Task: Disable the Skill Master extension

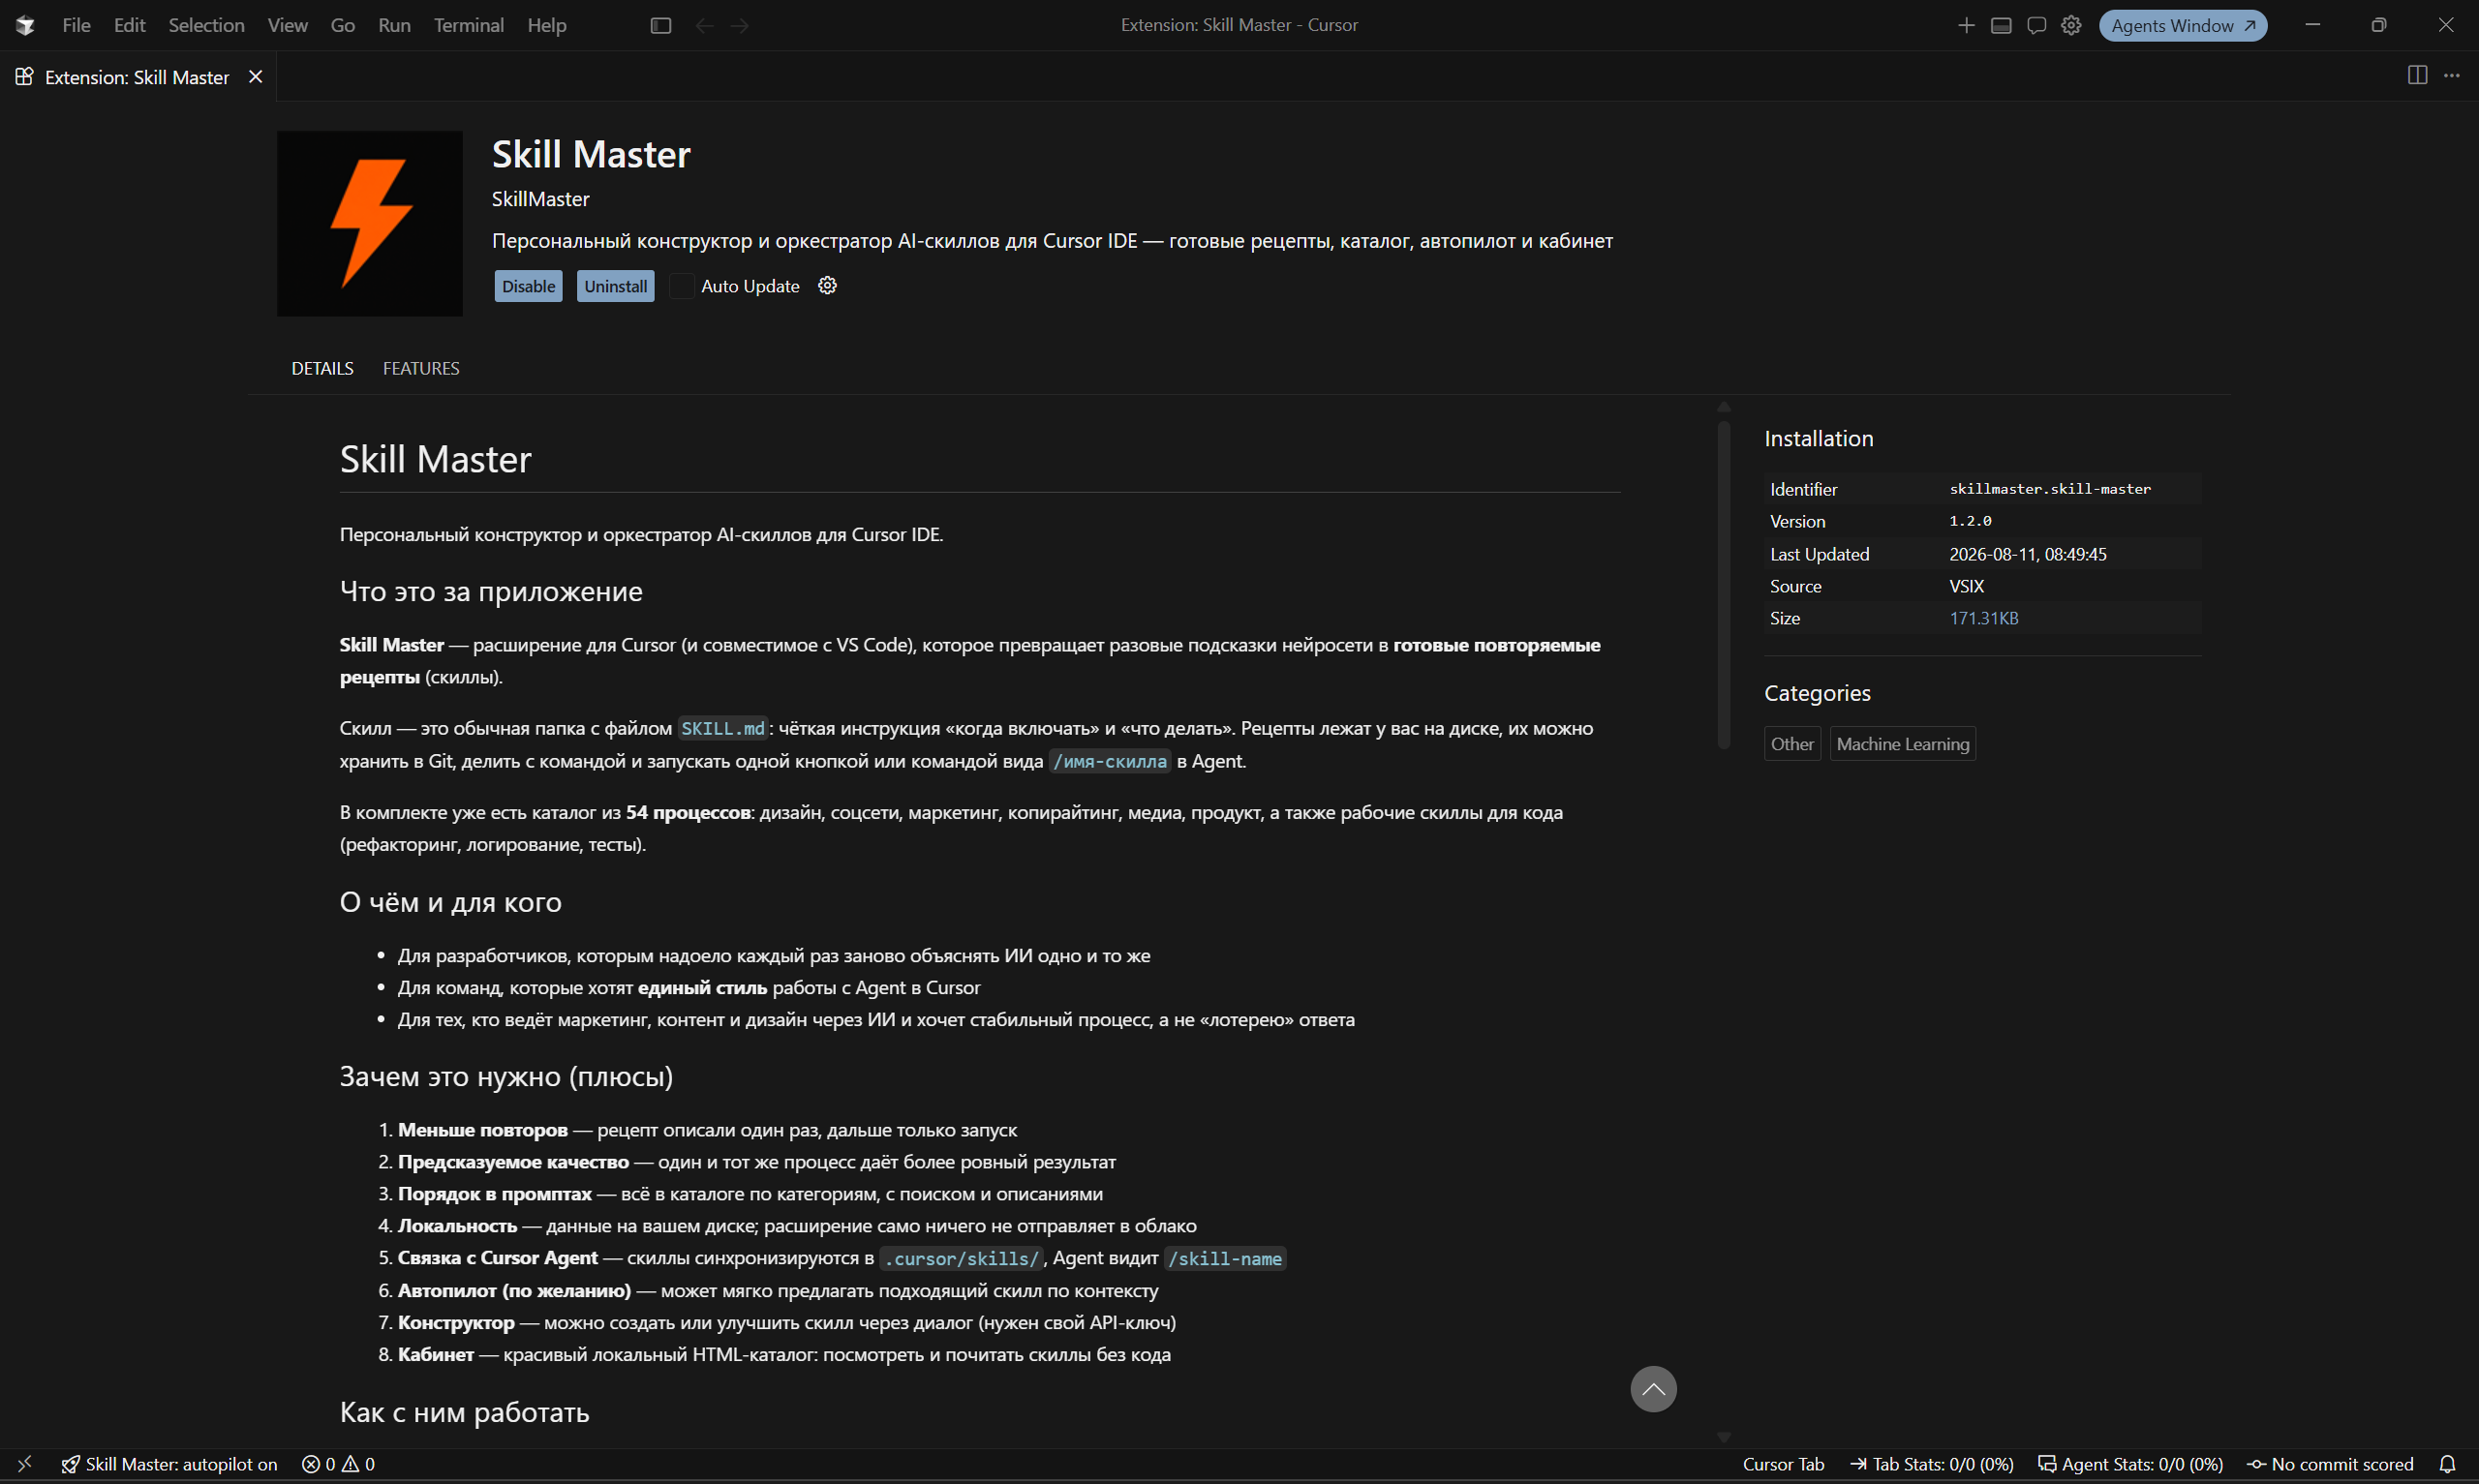Action: coord(528,286)
